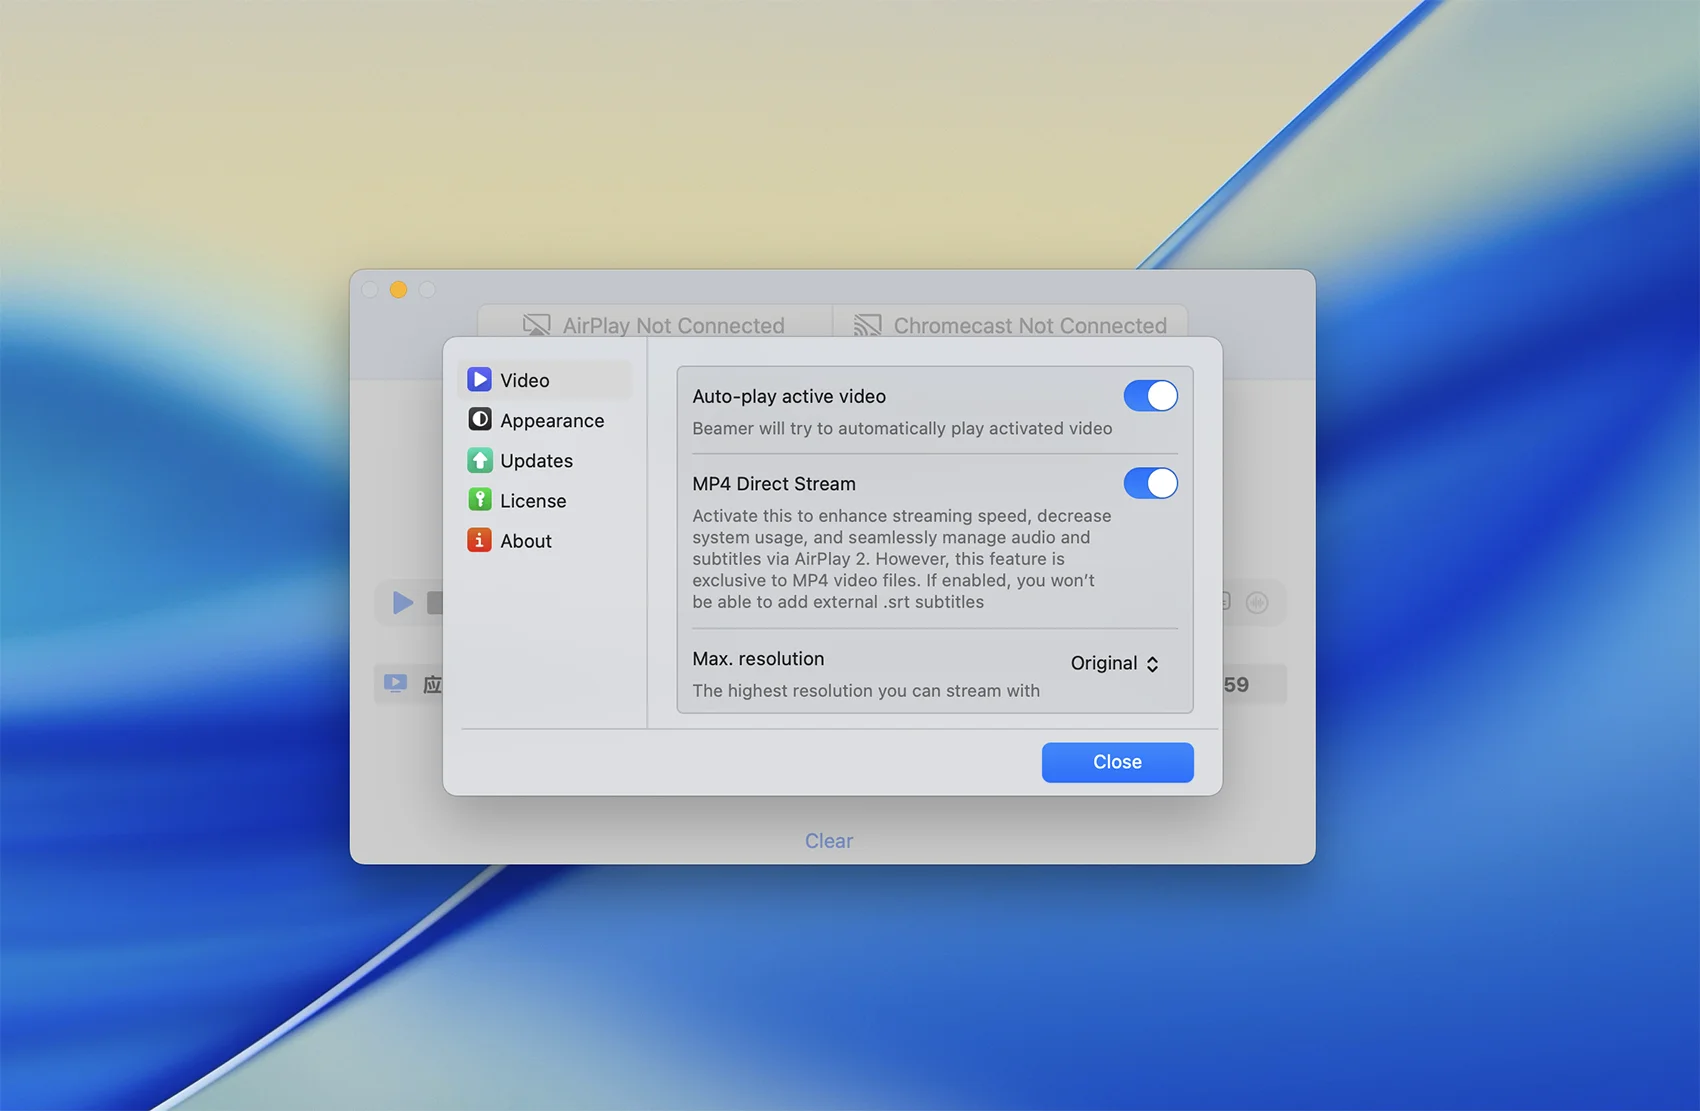
Task: Click the playlist item's video icon
Action: tap(396, 684)
